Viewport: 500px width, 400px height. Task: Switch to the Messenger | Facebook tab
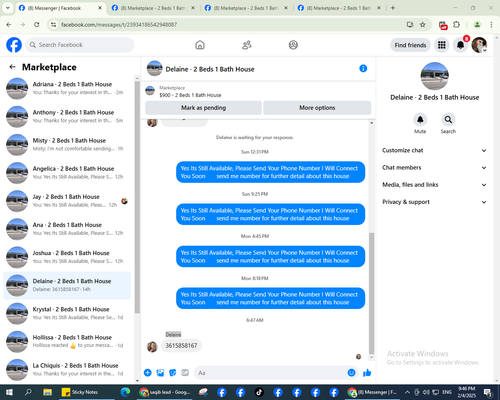[x=60, y=8]
